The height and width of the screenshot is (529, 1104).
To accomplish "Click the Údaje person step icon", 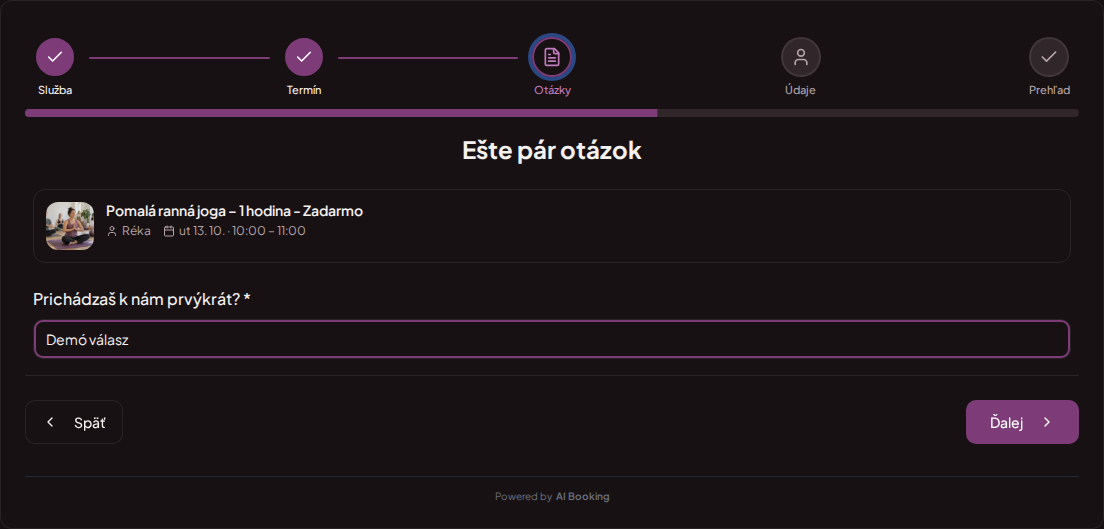I will pyautogui.click(x=801, y=57).
